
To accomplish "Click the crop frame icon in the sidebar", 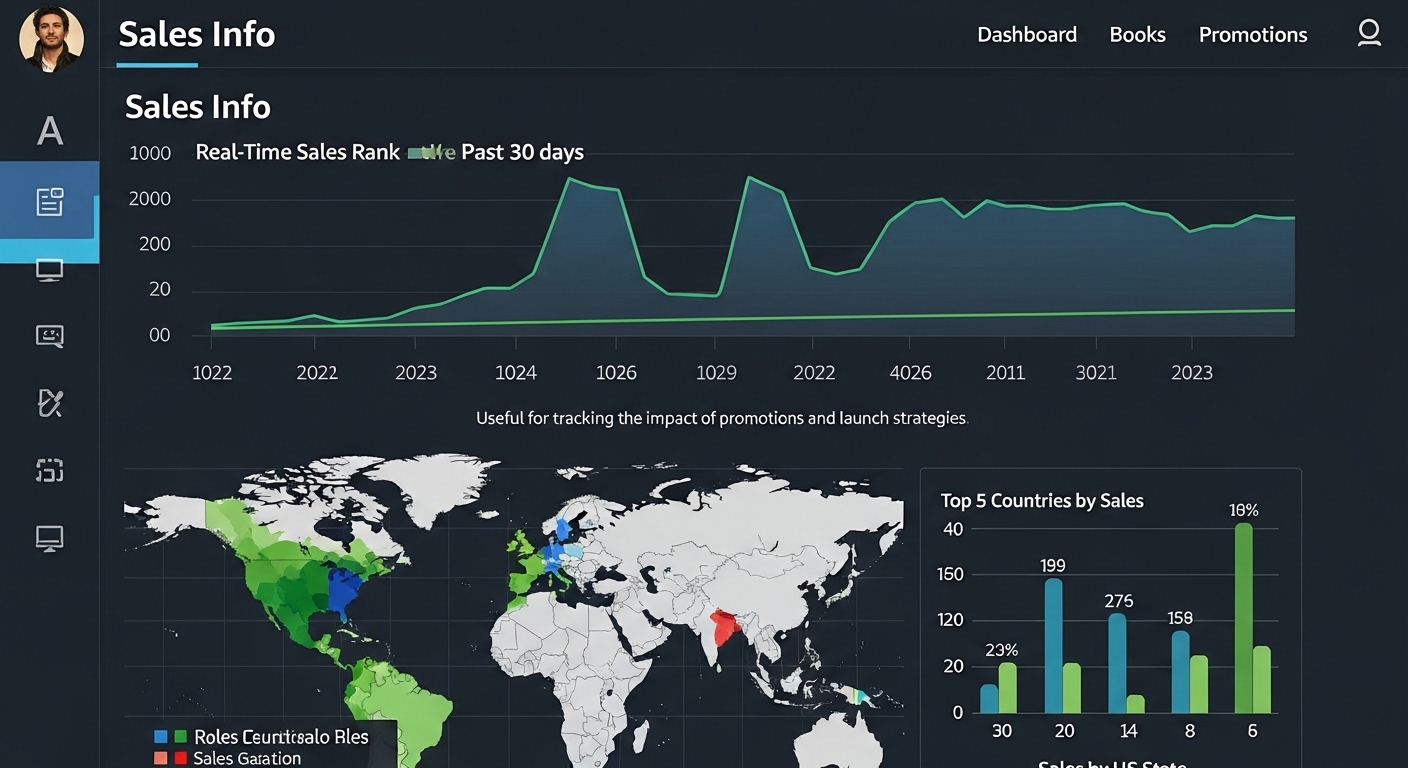I will point(49,470).
